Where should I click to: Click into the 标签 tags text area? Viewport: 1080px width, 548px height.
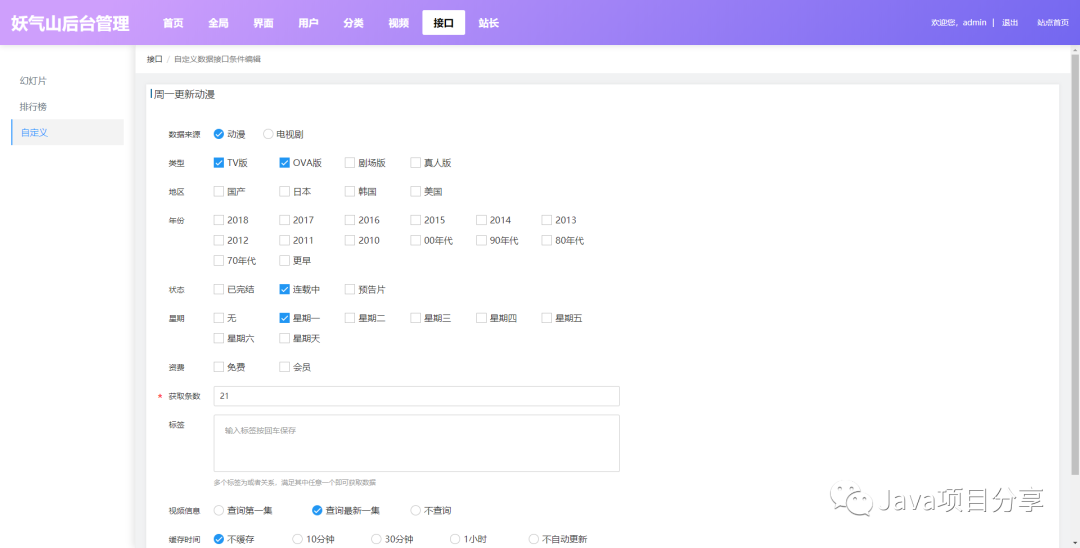(x=417, y=443)
